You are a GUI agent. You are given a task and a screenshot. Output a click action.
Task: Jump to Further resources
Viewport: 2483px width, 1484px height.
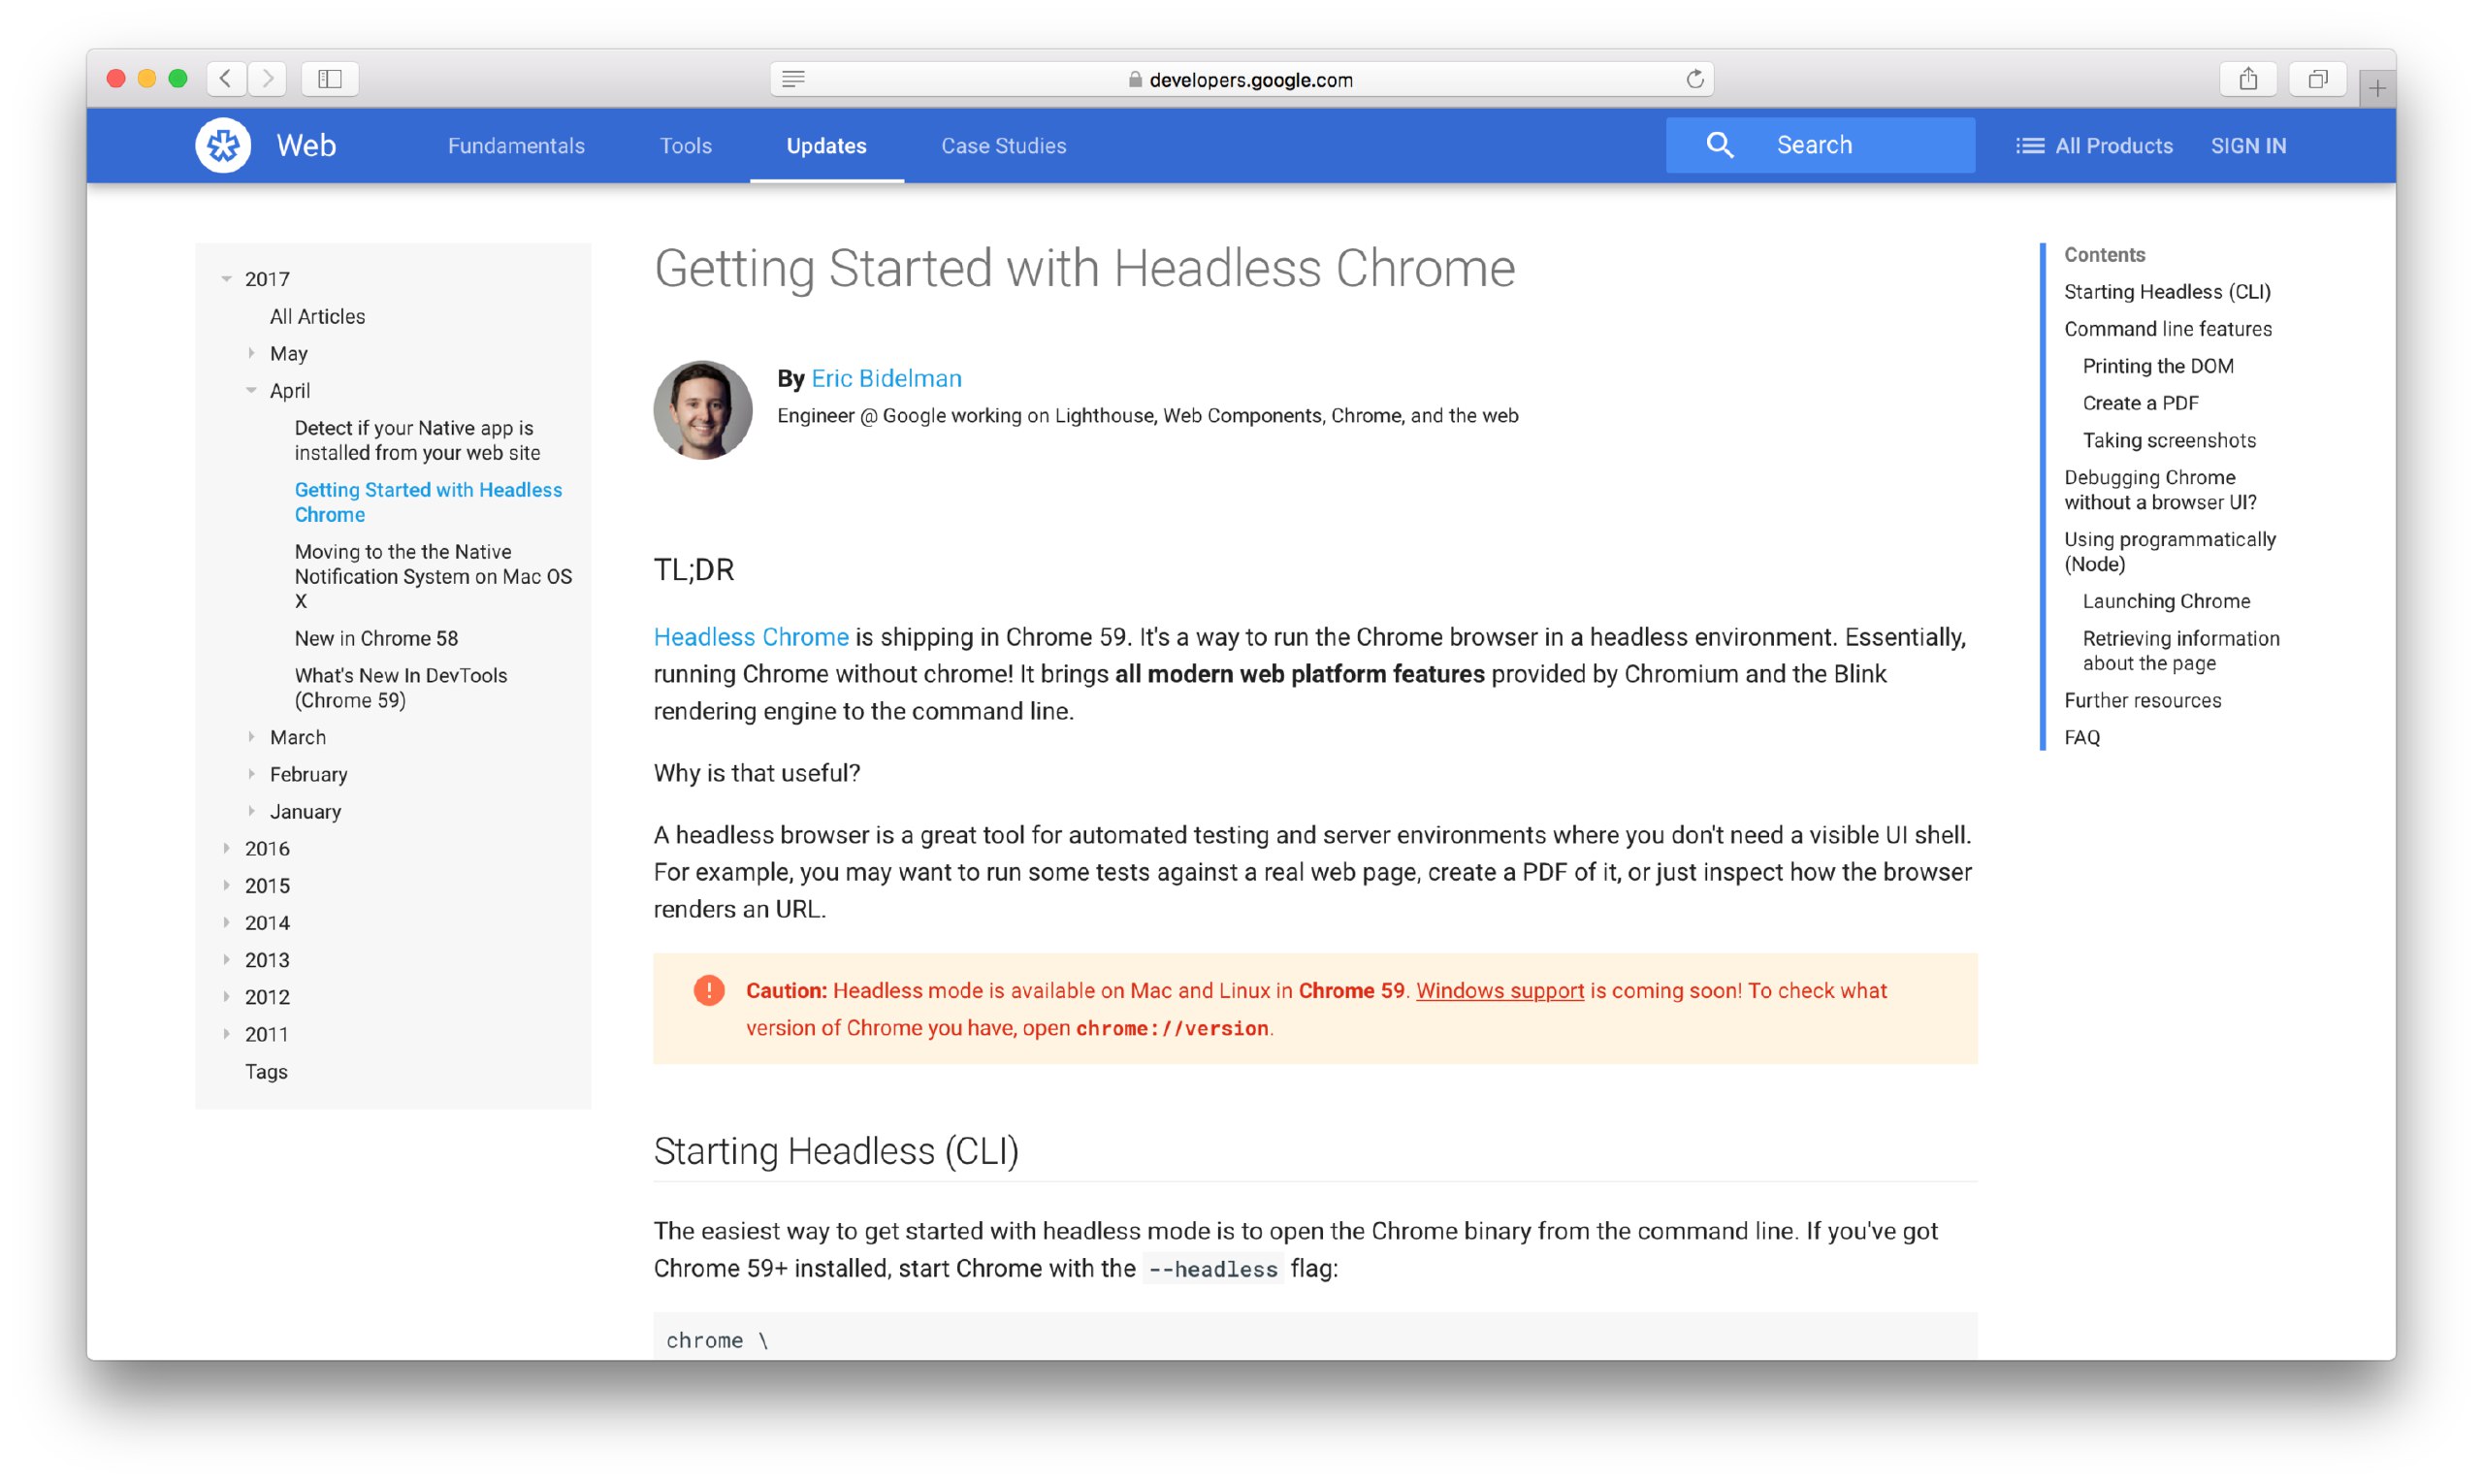click(x=2142, y=700)
